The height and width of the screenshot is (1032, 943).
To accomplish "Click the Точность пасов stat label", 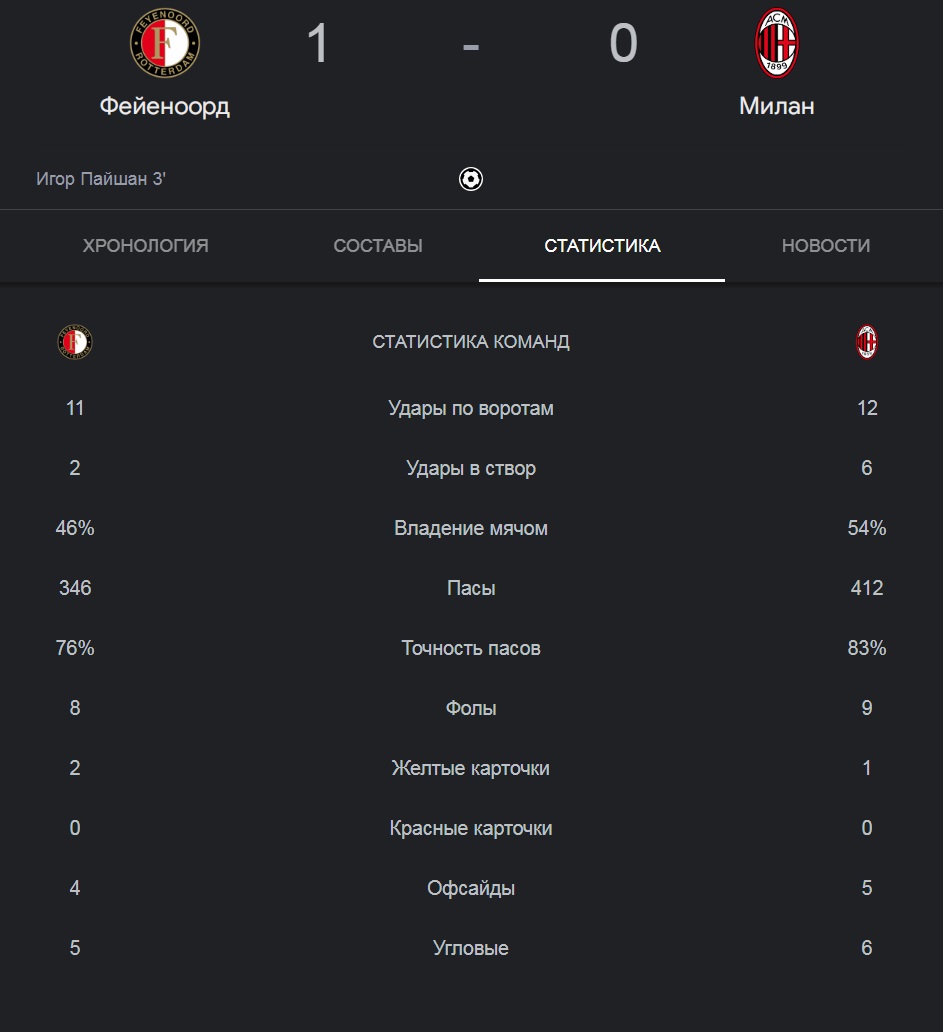I will click(x=471, y=648).
